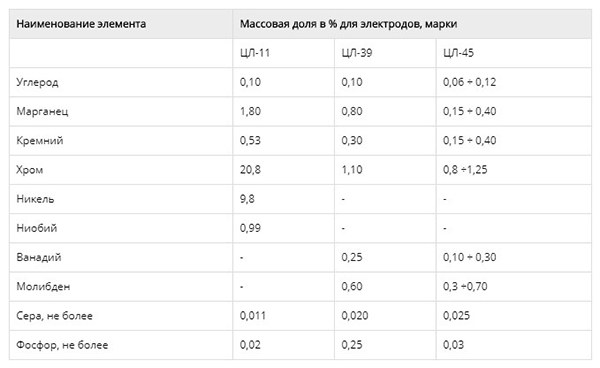Select the value 0,06 ÷ 0,12 cell

[x=514, y=82]
